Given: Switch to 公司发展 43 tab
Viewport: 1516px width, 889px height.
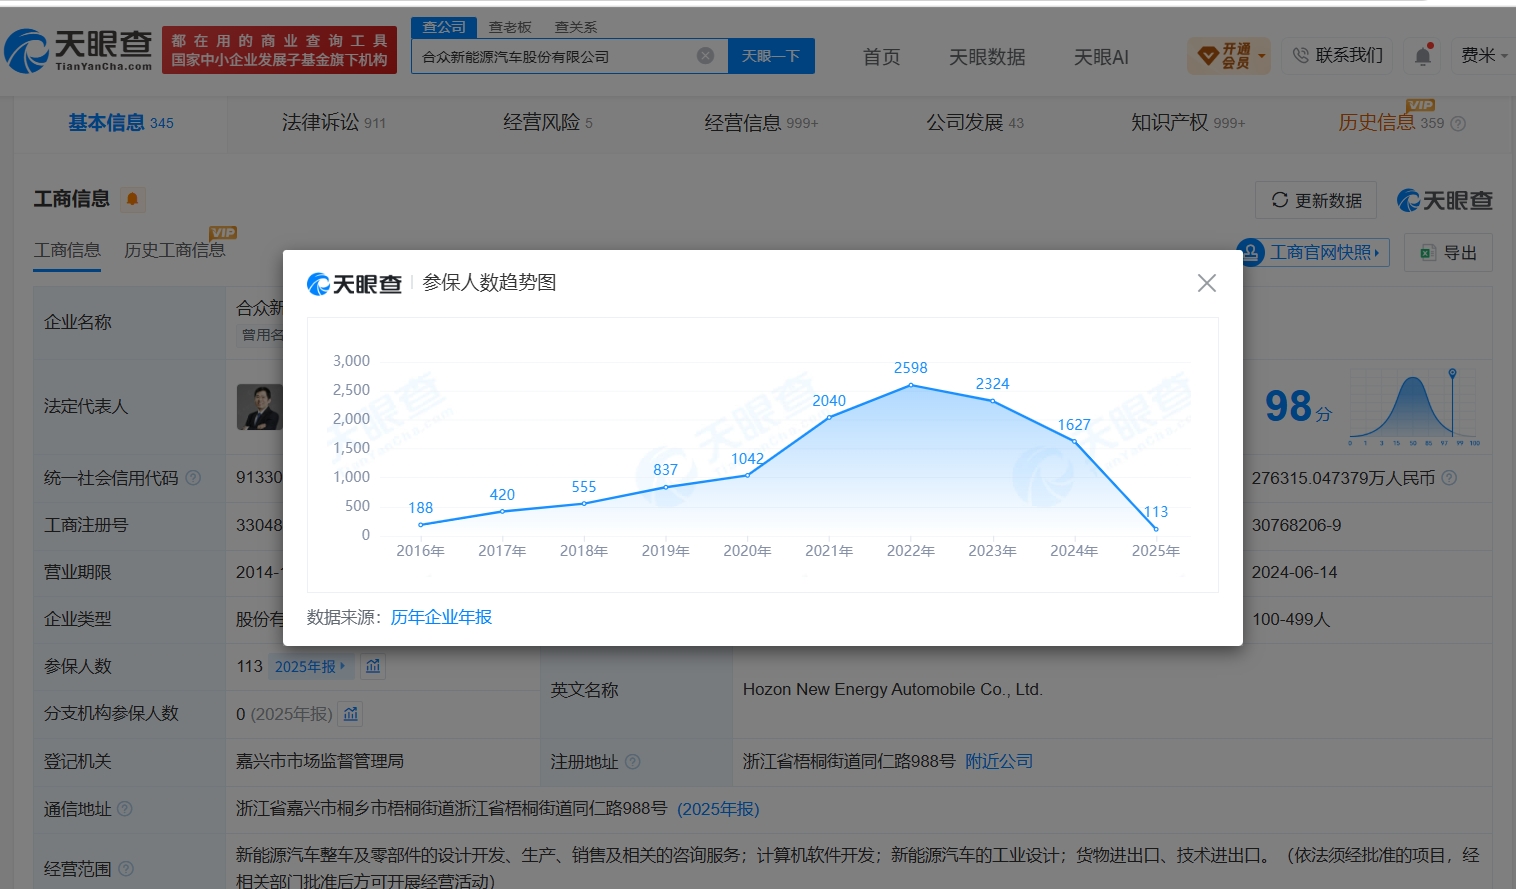Looking at the screenshot, I should pyautogui.click(x=975, y=123).
